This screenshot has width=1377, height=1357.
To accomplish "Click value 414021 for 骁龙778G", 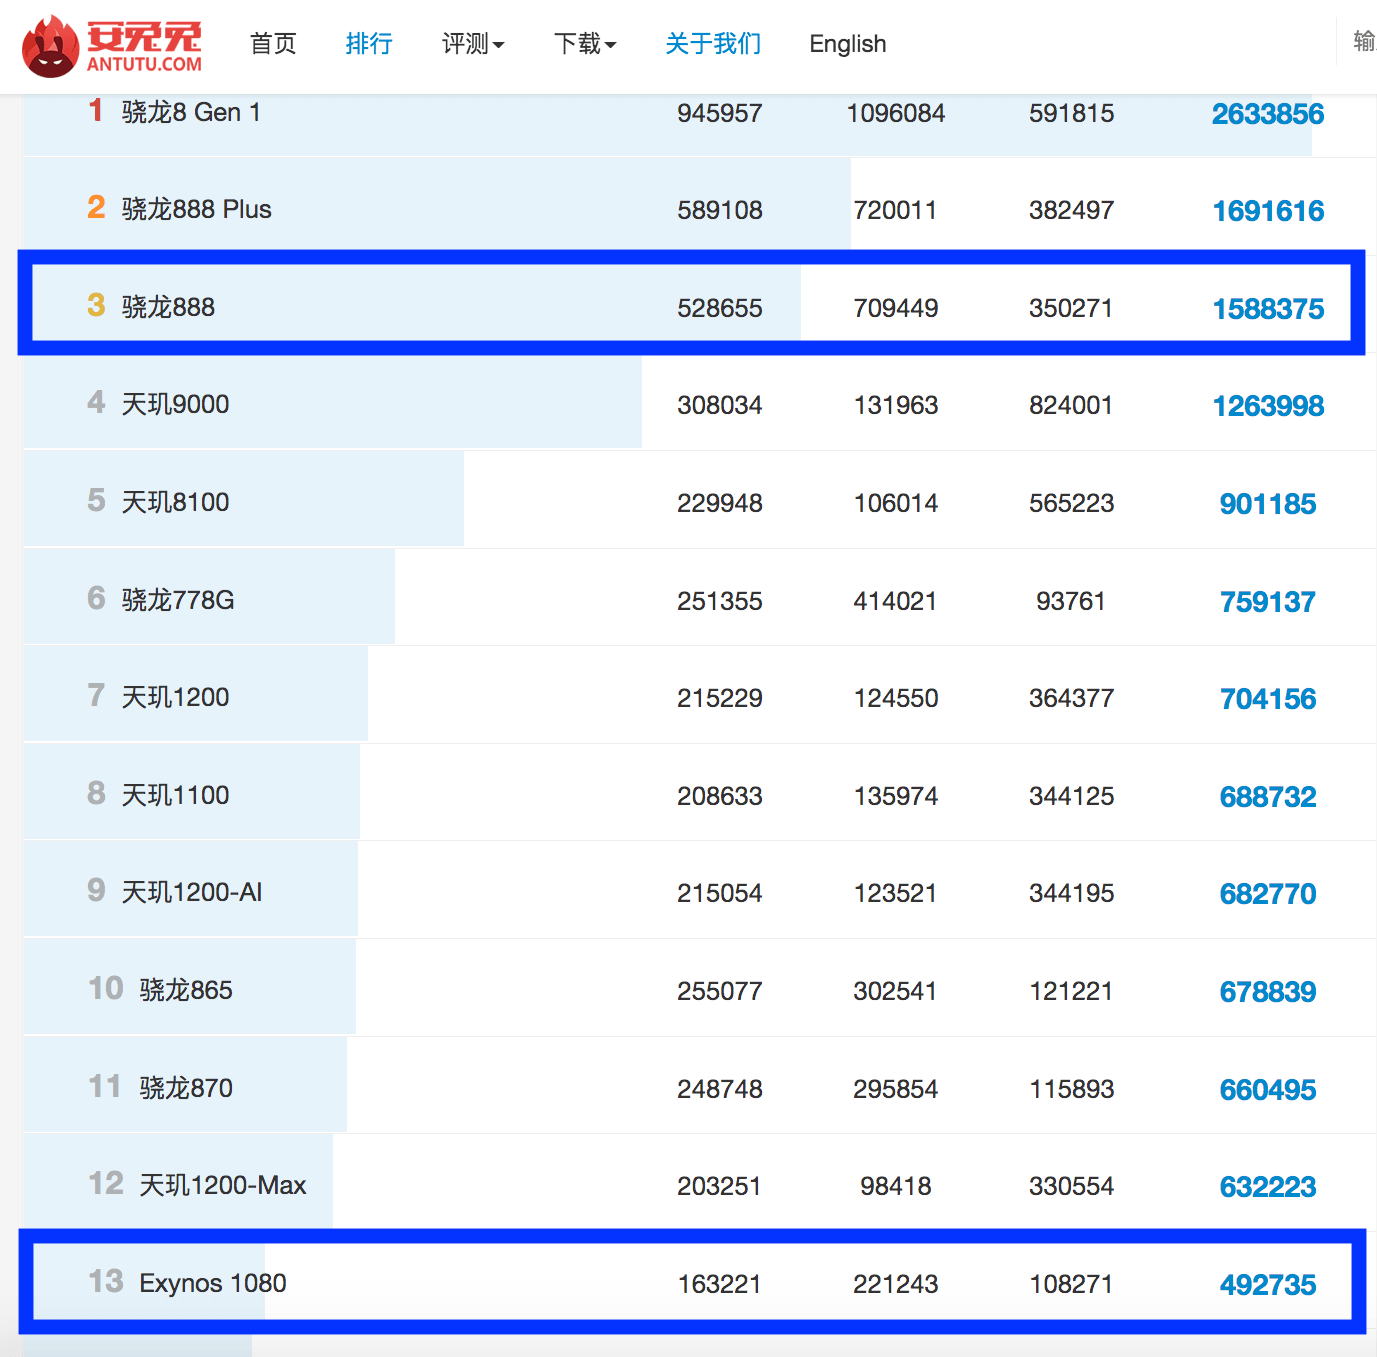I will [896, 601].
